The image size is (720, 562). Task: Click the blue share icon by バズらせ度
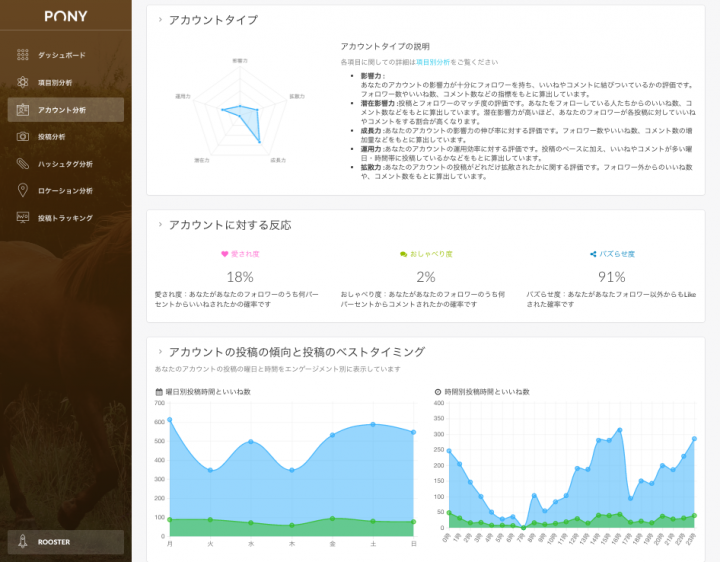(593, 254)
